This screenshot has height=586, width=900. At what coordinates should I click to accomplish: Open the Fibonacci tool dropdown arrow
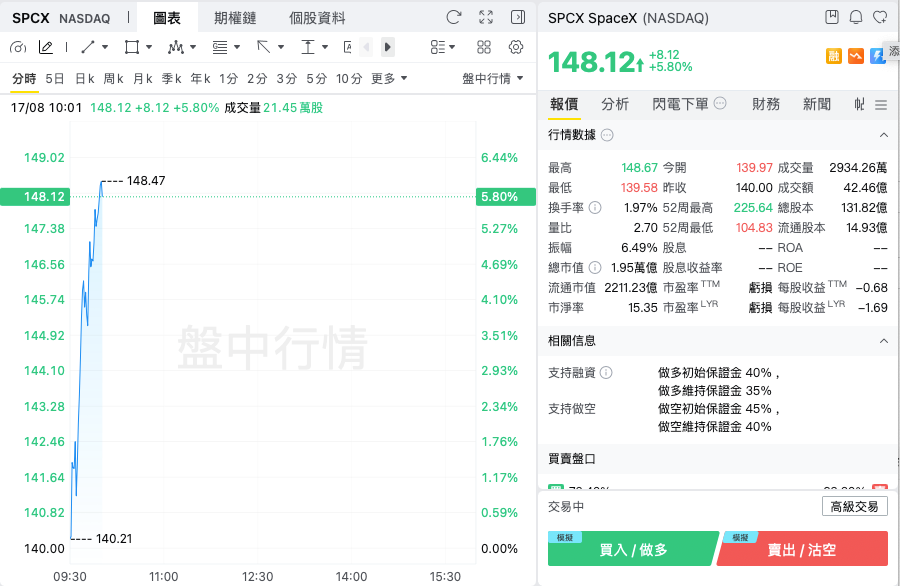(x=237, y=47)
